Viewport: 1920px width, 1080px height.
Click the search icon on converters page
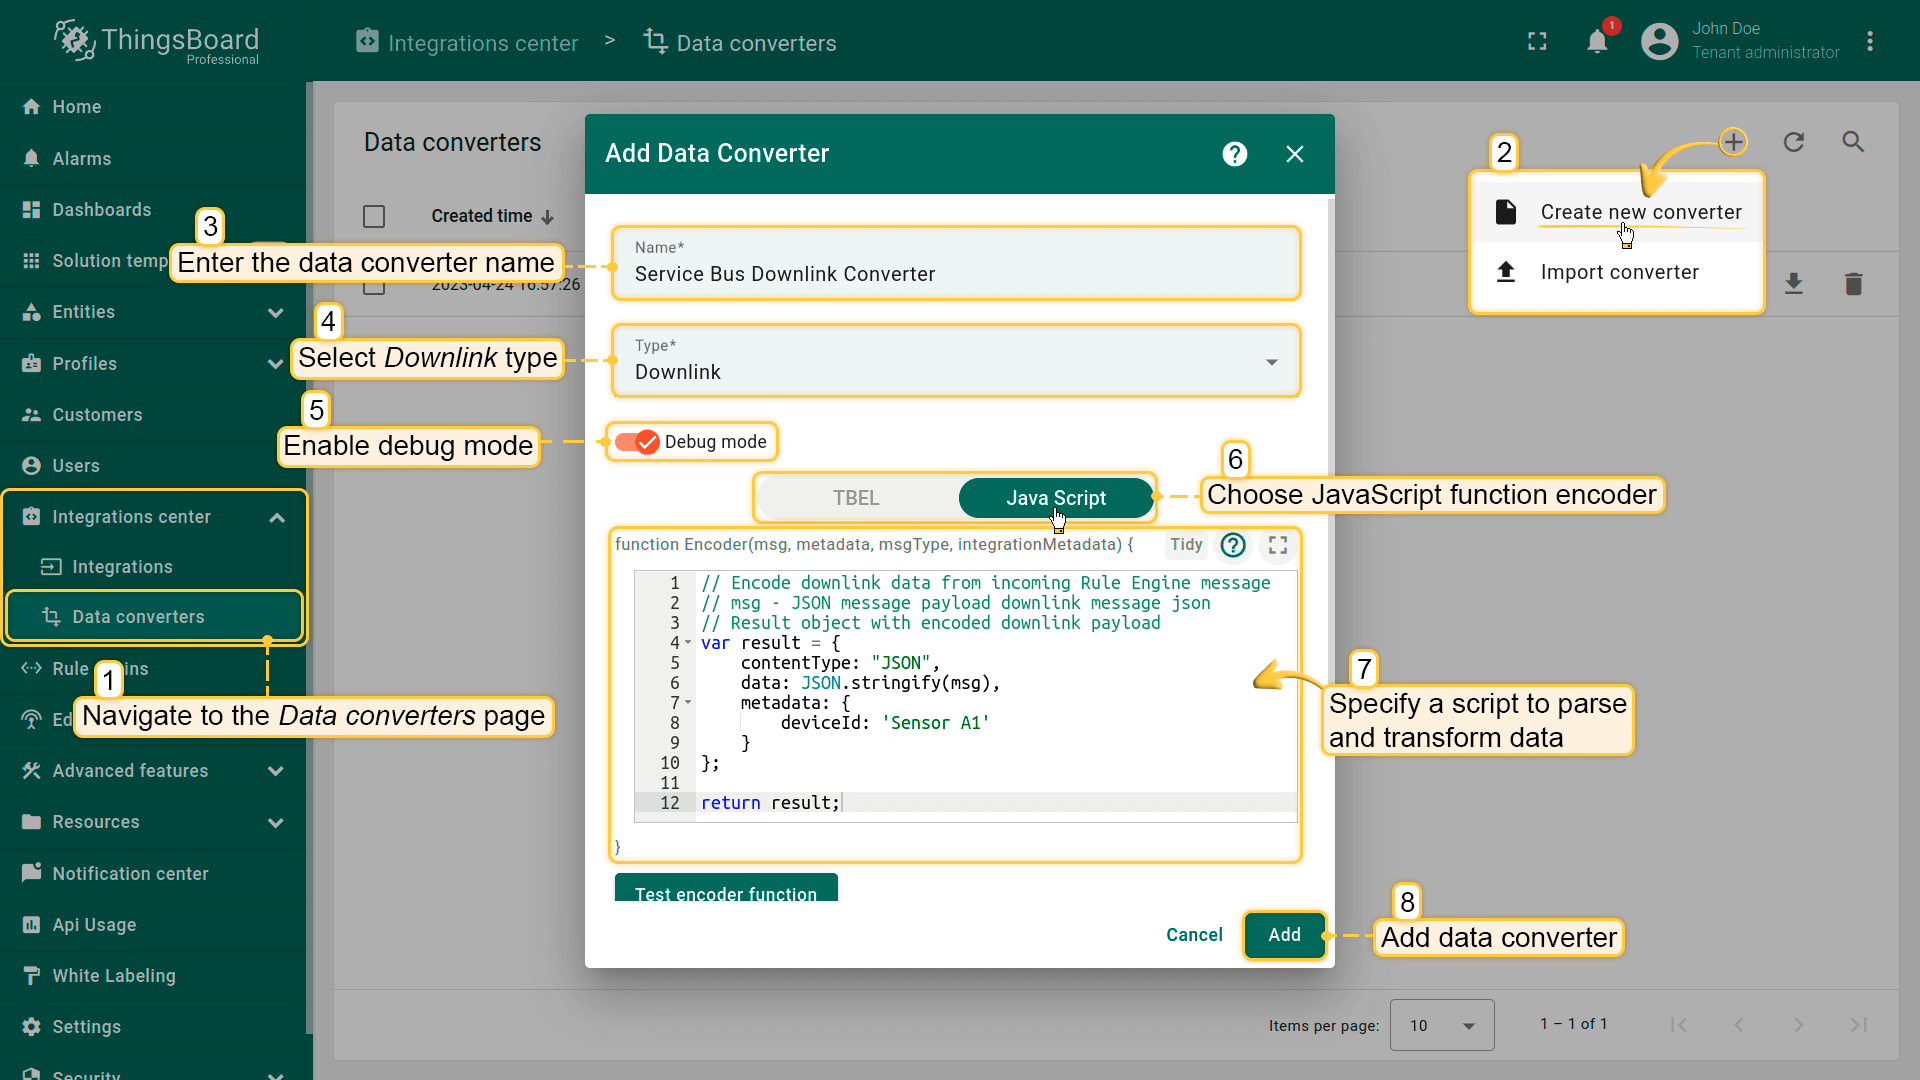(1855, 141)
